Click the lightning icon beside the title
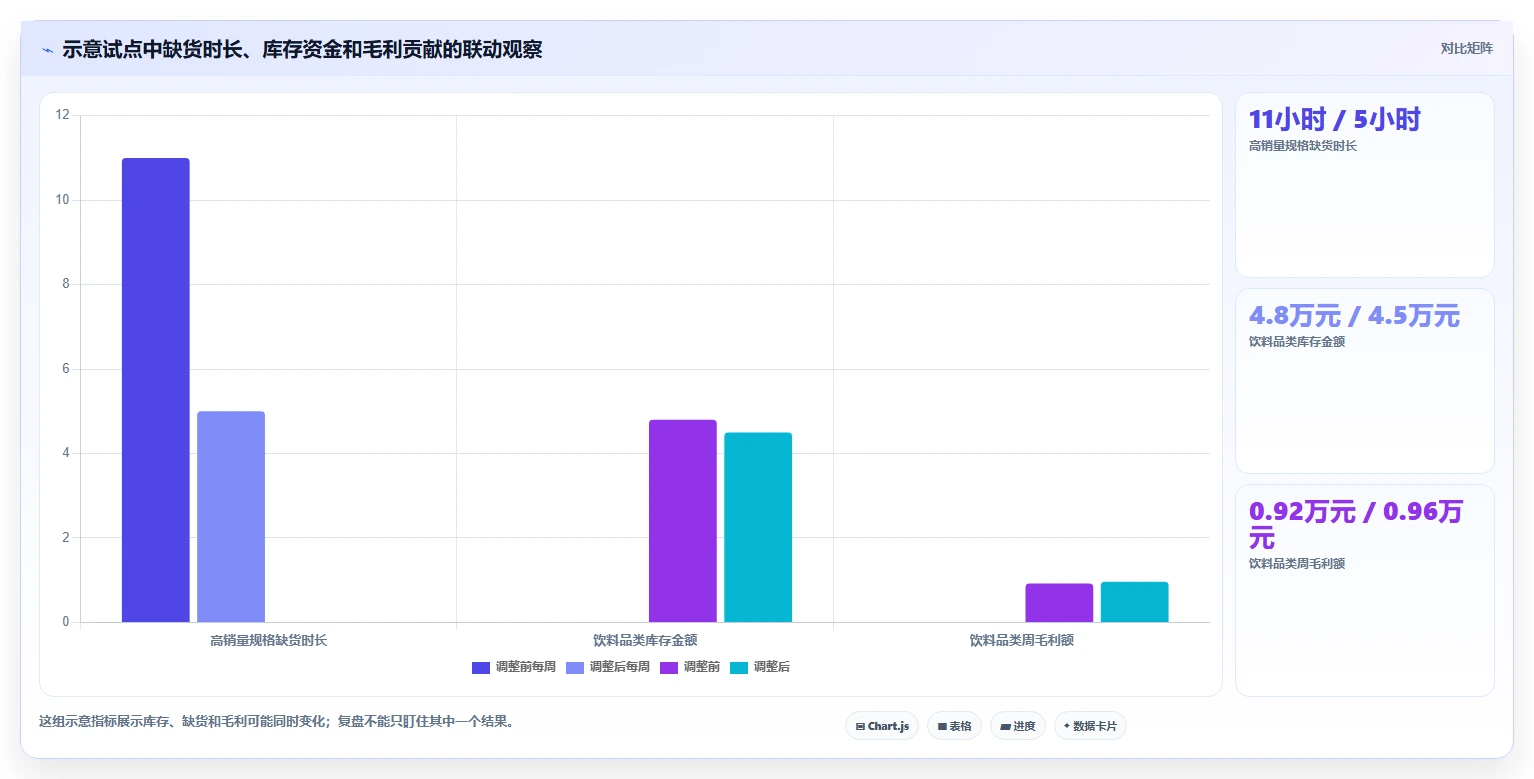This screenshot has height=779, width=1534. (48, 50)
